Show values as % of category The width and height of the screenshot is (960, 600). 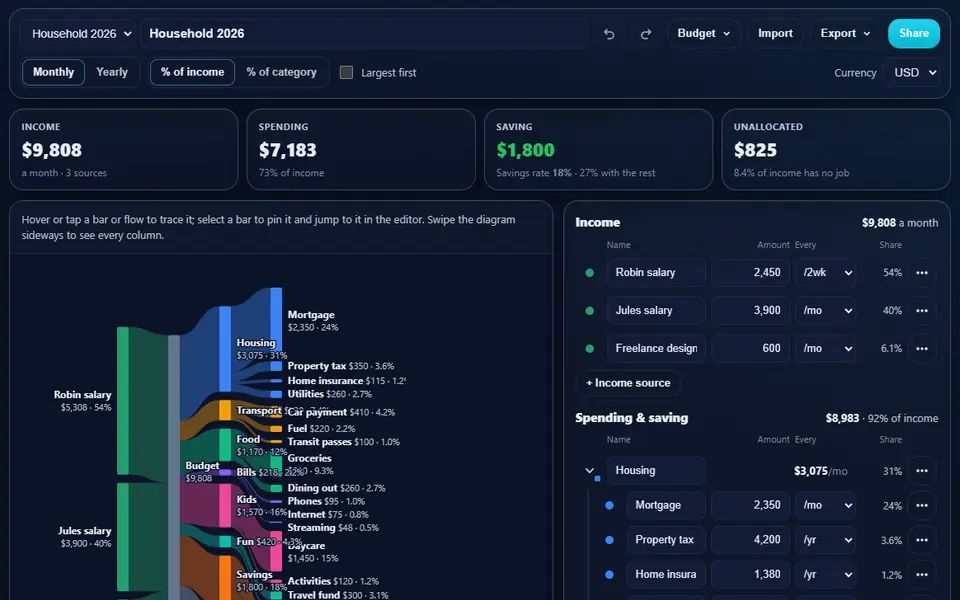[282, 72]
